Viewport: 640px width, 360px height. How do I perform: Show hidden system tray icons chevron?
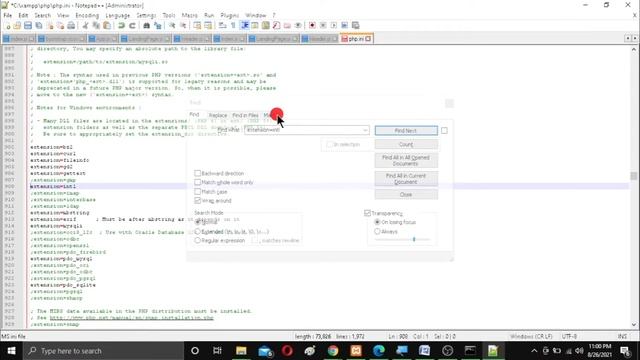(534, 351)
